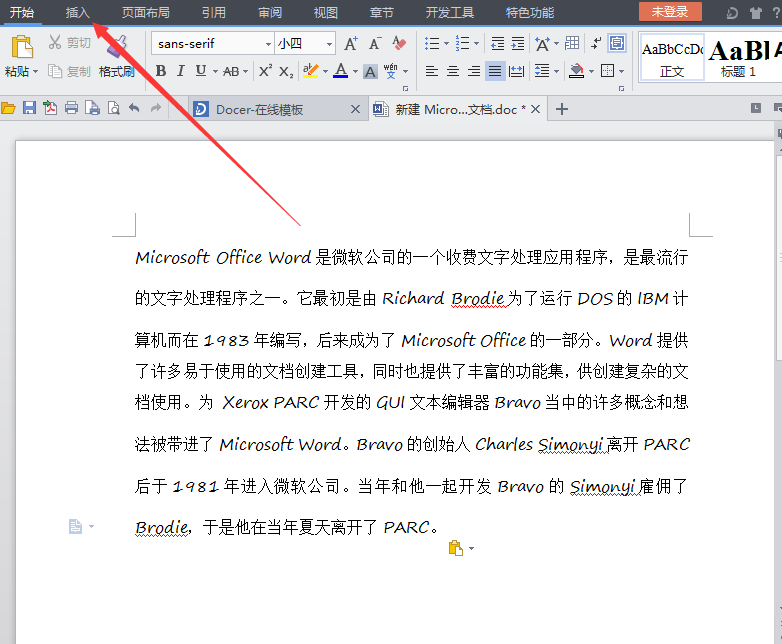Apply yellow highlight pen to text

click(x=310, y=71)
